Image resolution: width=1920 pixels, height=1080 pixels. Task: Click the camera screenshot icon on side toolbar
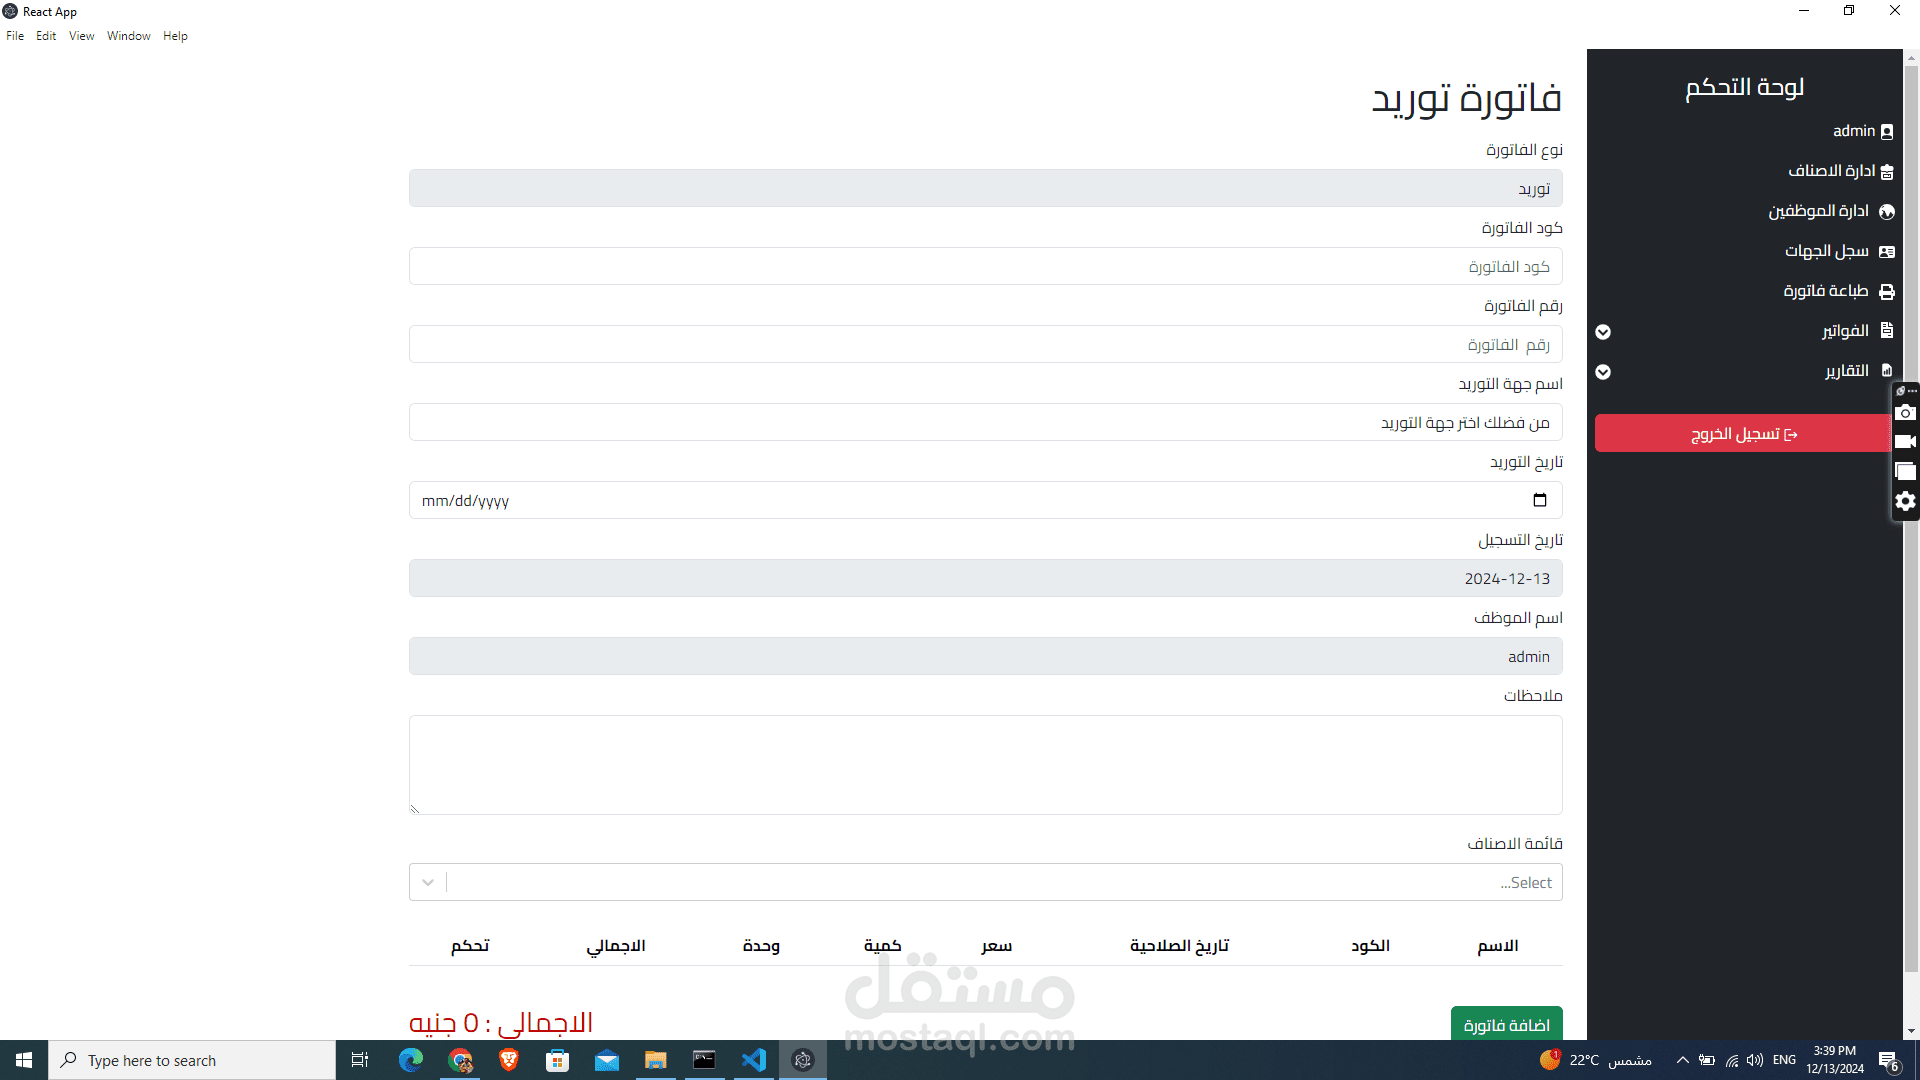[x=1905, y=413]
